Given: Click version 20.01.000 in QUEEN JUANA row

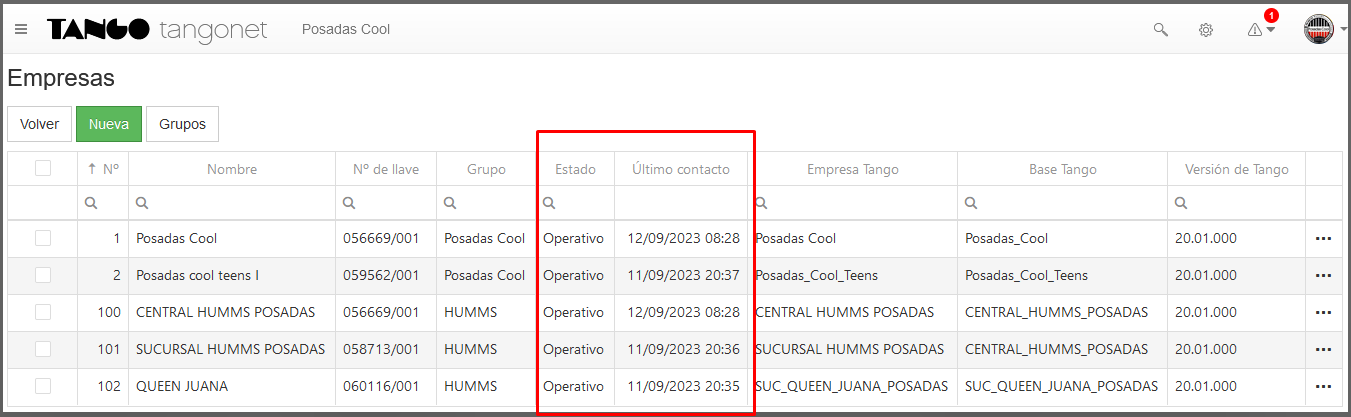Looking at the screenshot, I should [x=1207, y=386].
